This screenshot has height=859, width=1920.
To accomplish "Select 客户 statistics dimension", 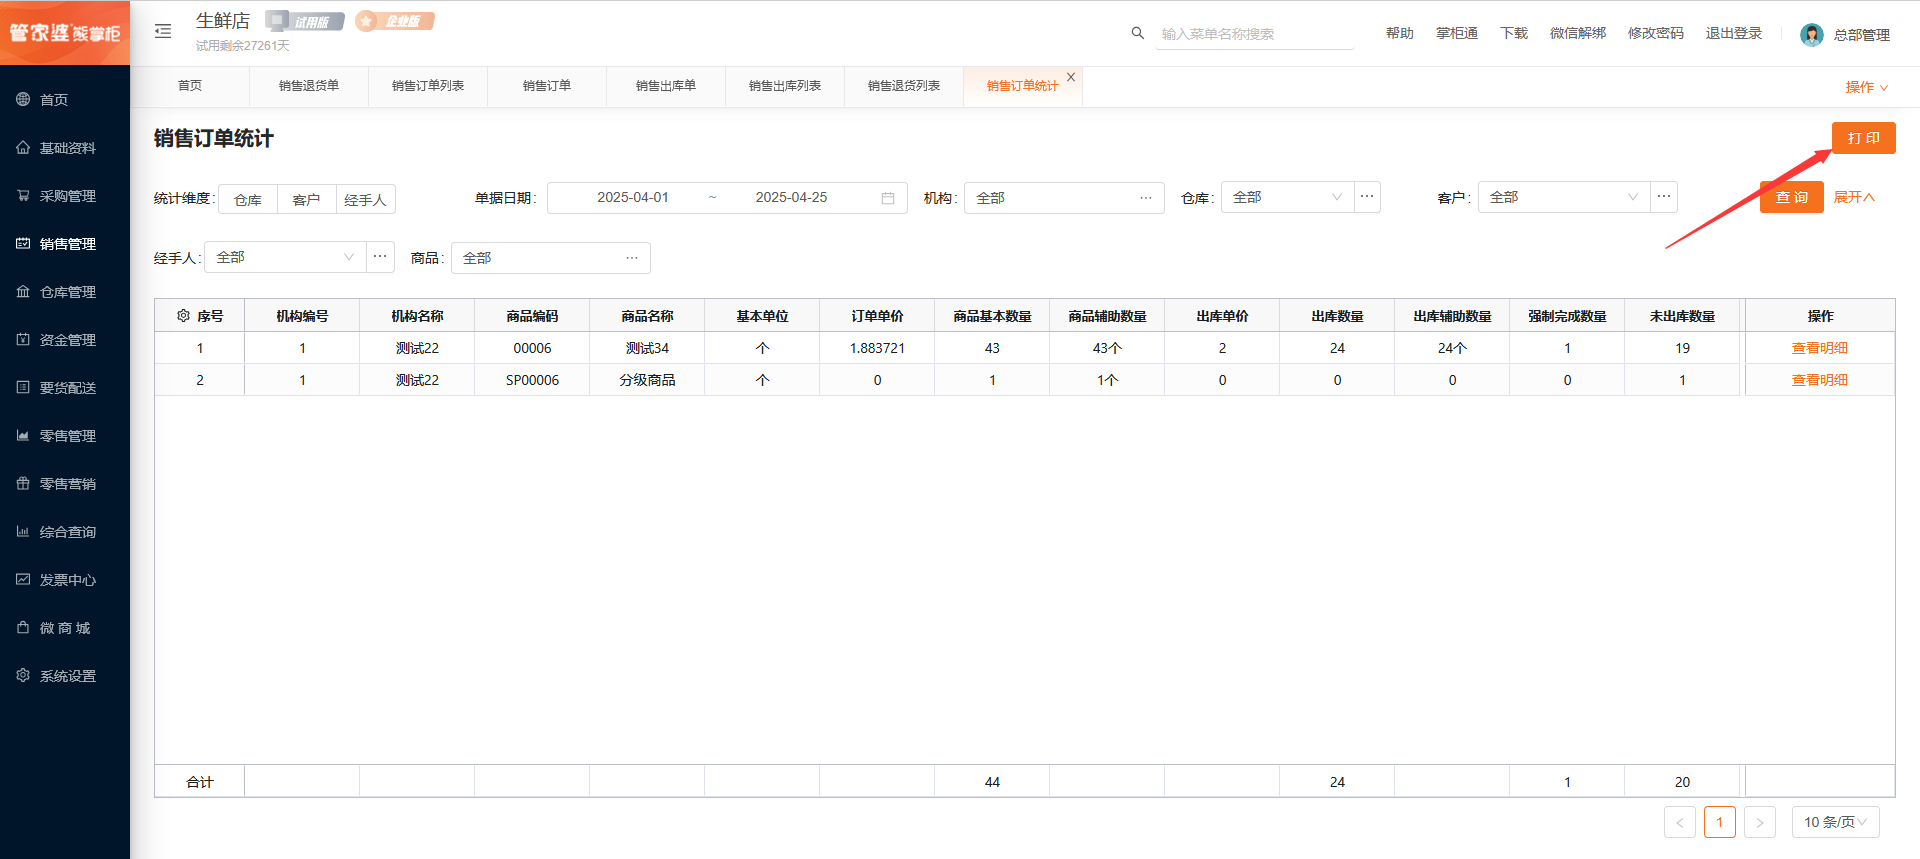I will pyautogui.click(x=306, y=200).
